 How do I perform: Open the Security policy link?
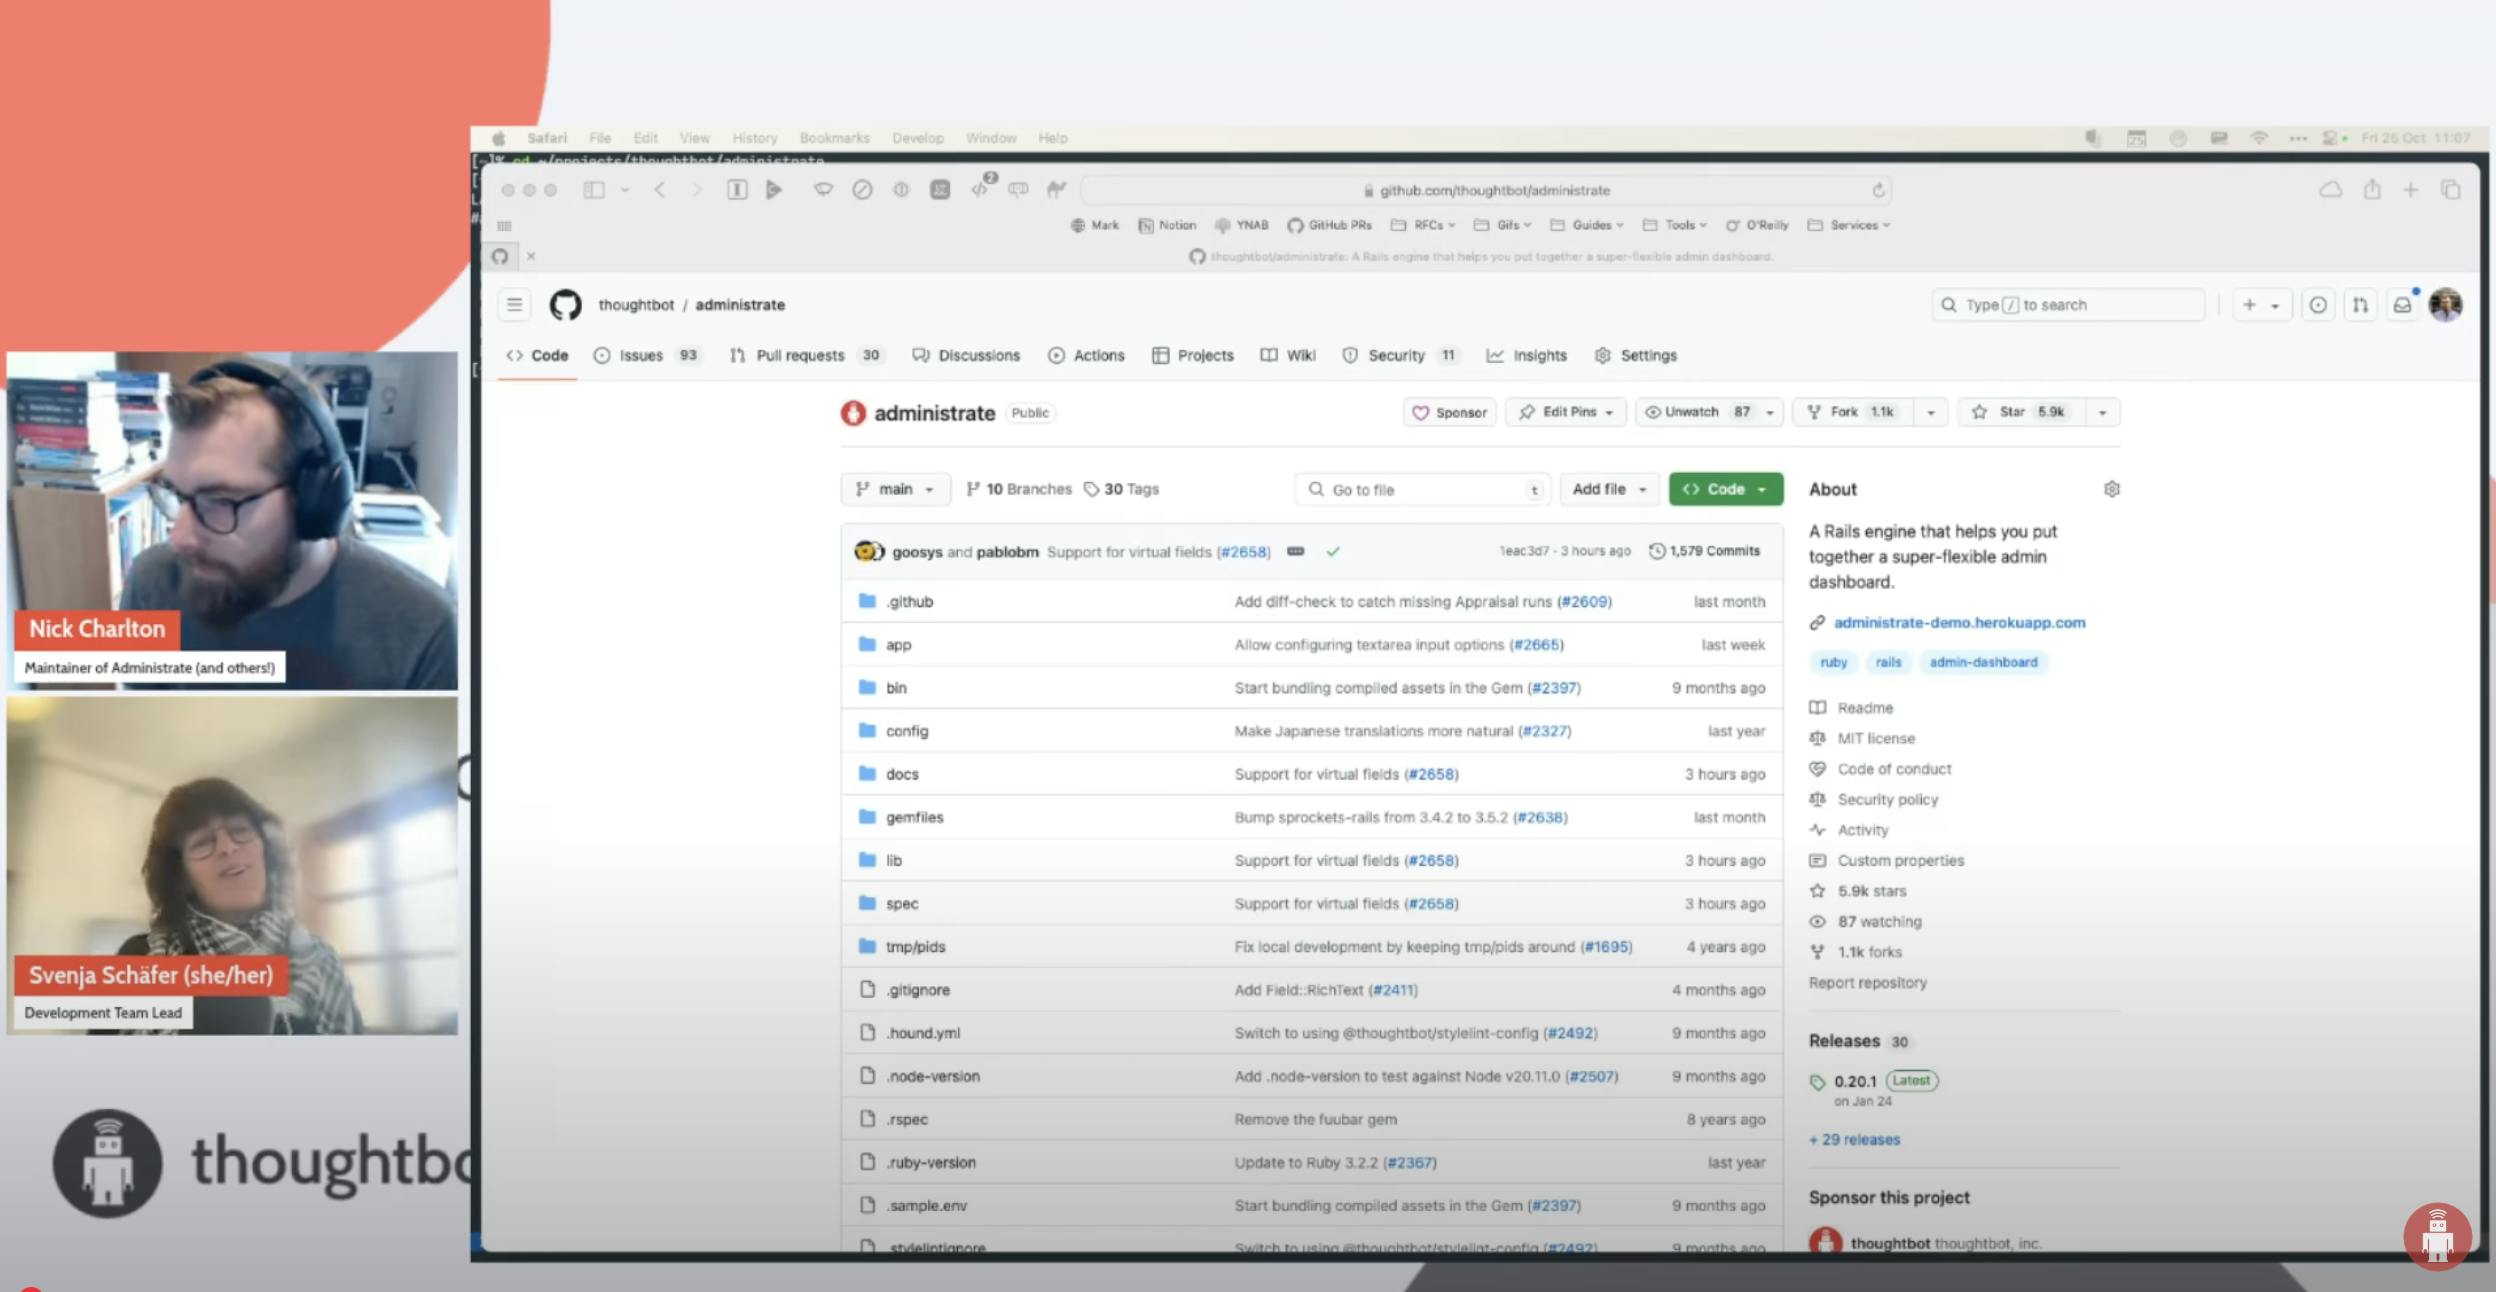1887,799
